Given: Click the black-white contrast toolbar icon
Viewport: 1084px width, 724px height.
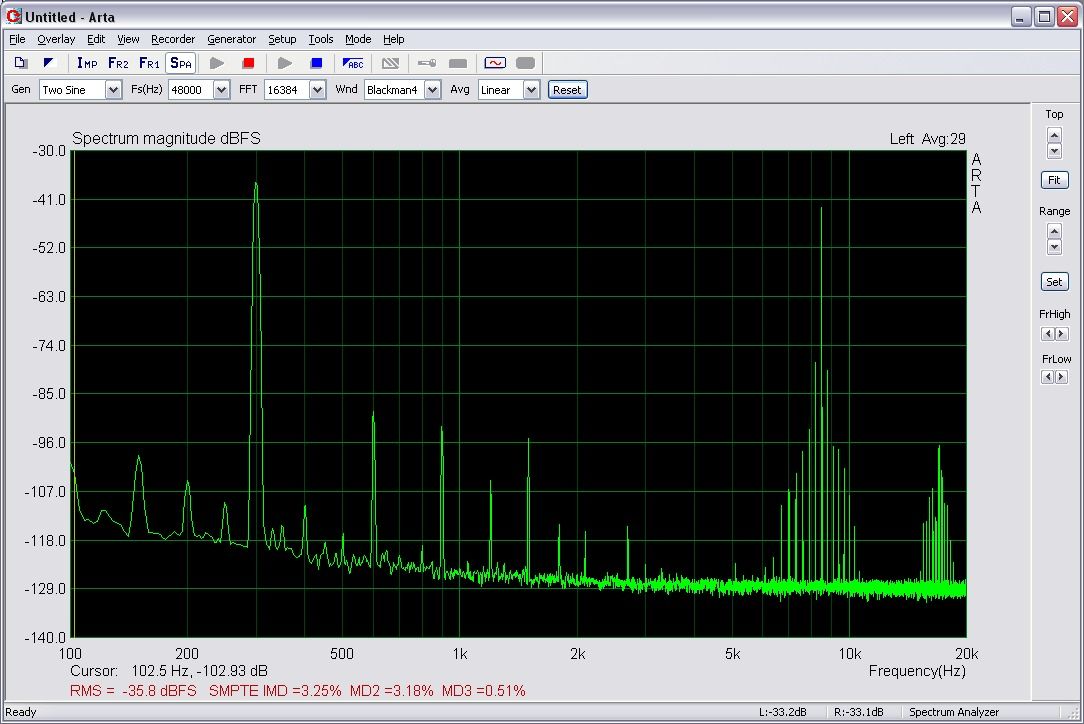Looking at the screenshot, I should (x=48, y=63).
